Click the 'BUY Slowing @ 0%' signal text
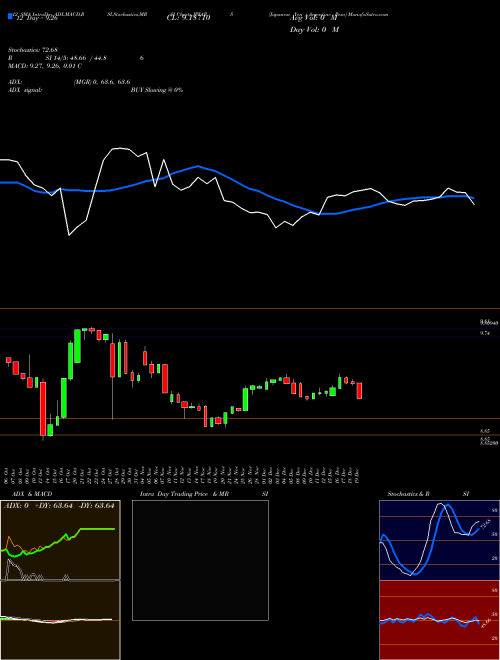The height and width of the screenshot is (660, 500). point(157,90)
